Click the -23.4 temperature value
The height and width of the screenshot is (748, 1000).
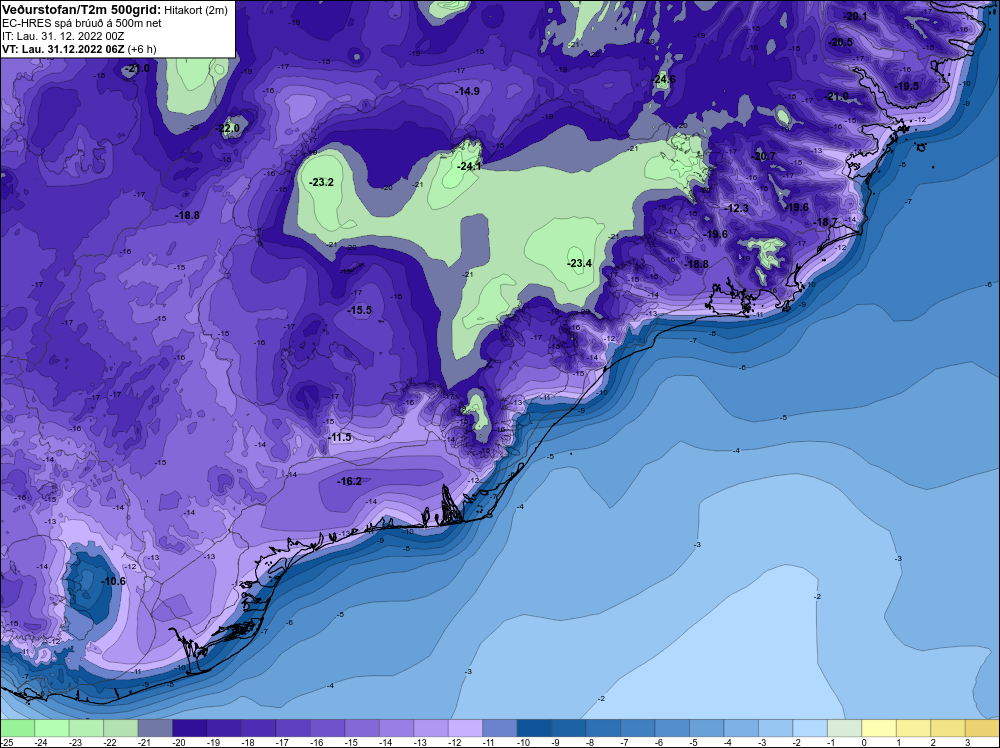click(580, 263)
